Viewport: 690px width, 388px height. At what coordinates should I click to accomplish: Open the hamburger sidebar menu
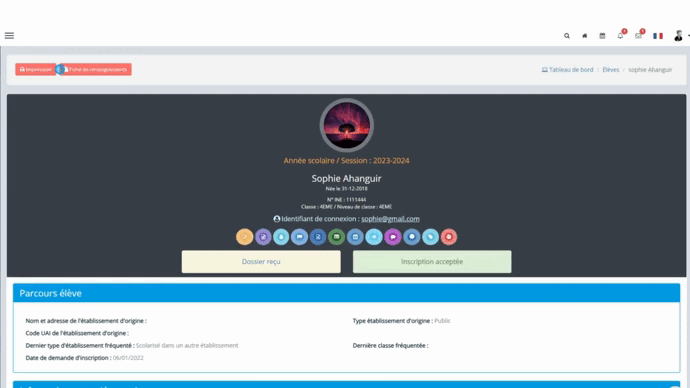click(x=9, y=36)
